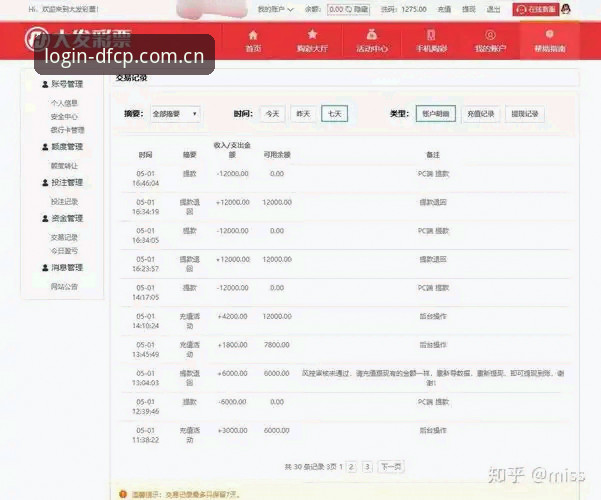This screenshot has height=500, width=601.
Task: Click the -6000.00 amount cell
Action: coord(232,402)
